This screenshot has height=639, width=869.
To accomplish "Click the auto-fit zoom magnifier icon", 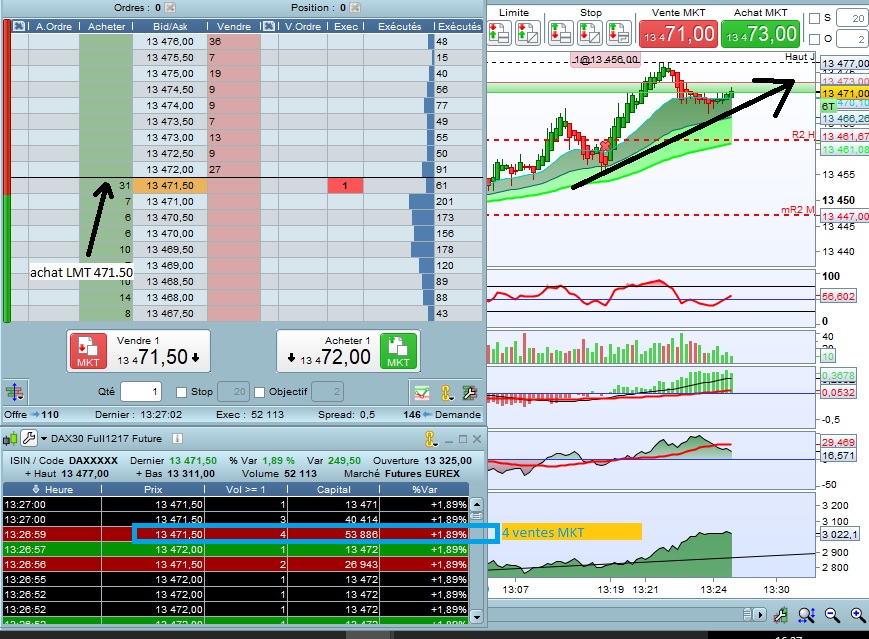I will pos(806,615).
